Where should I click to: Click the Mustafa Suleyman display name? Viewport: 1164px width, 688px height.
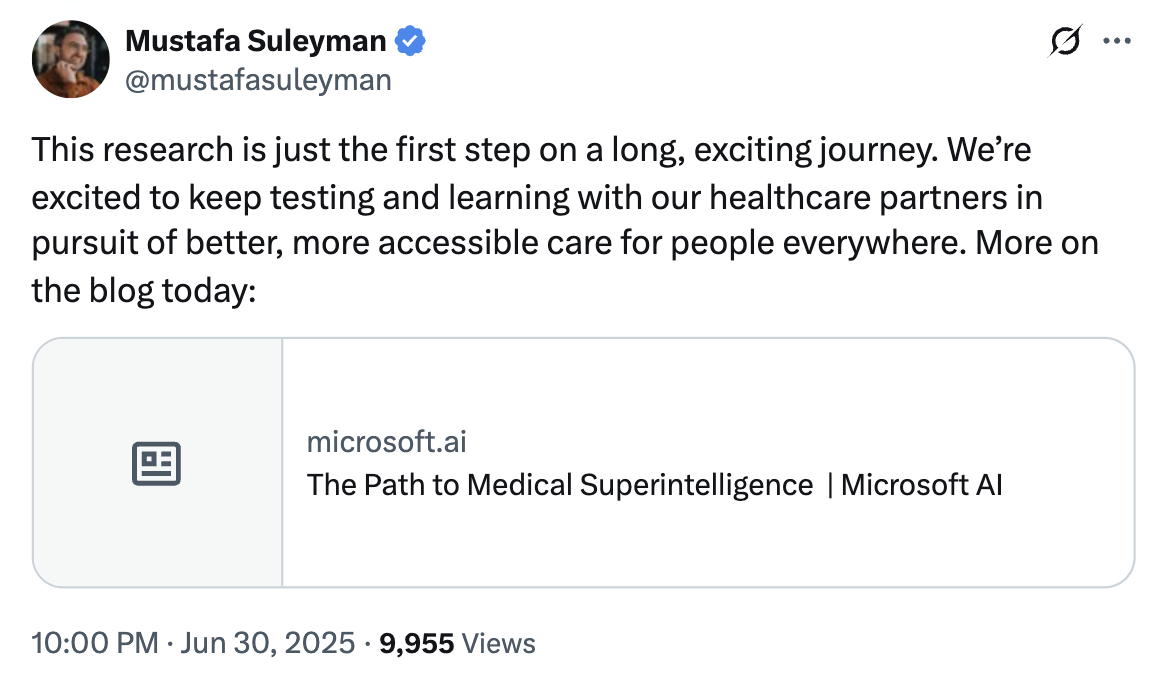[255, 41]
